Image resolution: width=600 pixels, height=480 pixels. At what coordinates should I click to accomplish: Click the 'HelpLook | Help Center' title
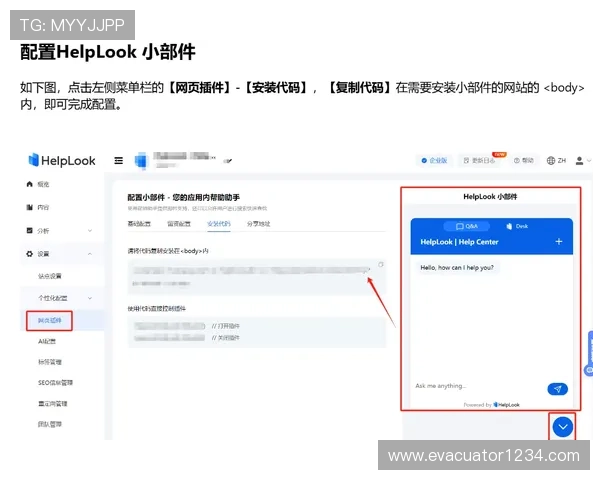[459, 242]
